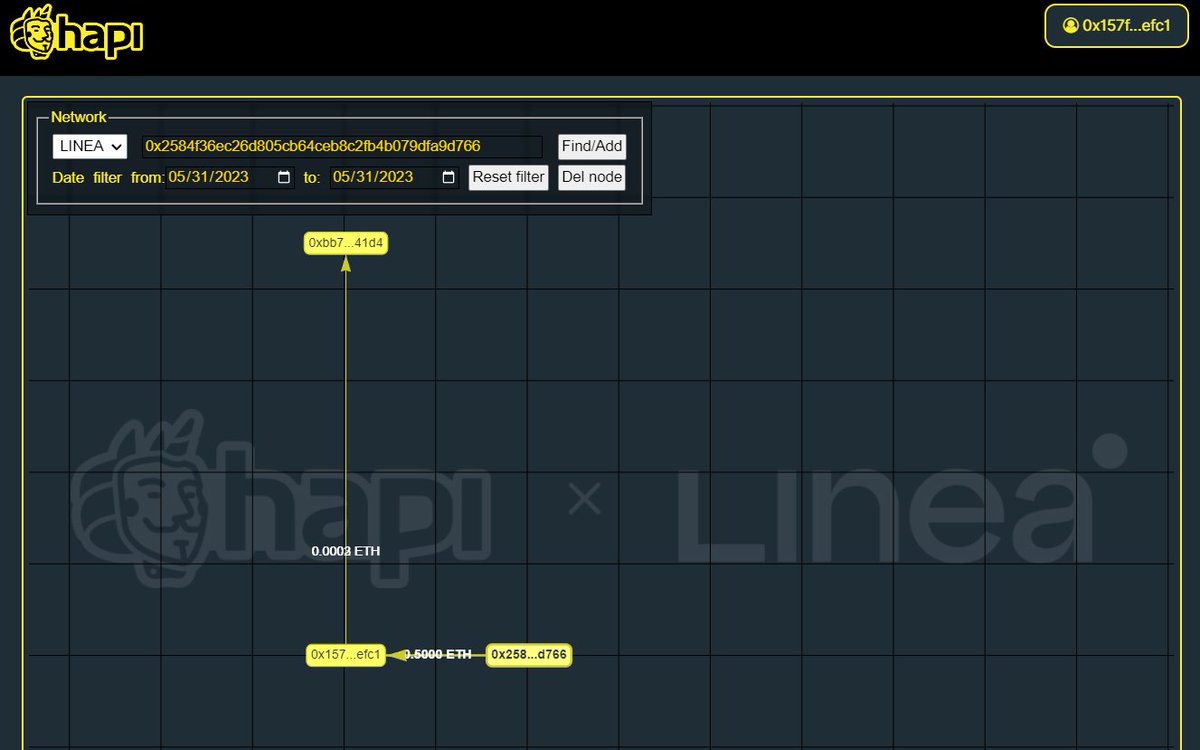Select the 0xbb7...41d4 graph node

click(x=346, y=243)
